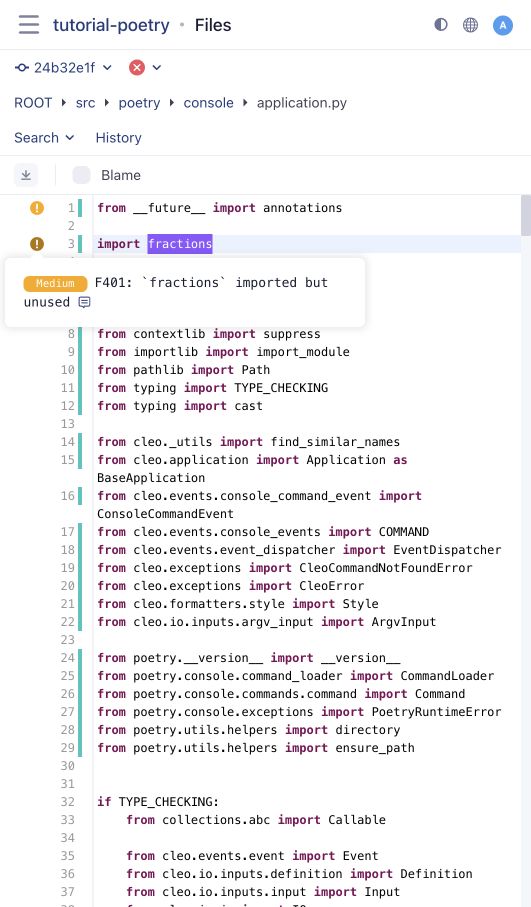Click 'annotations' on line 1

tap(303, 208)
